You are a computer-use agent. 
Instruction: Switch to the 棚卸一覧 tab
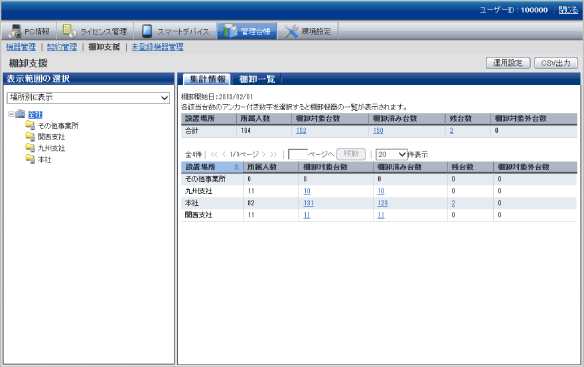[x=257, y=79]
